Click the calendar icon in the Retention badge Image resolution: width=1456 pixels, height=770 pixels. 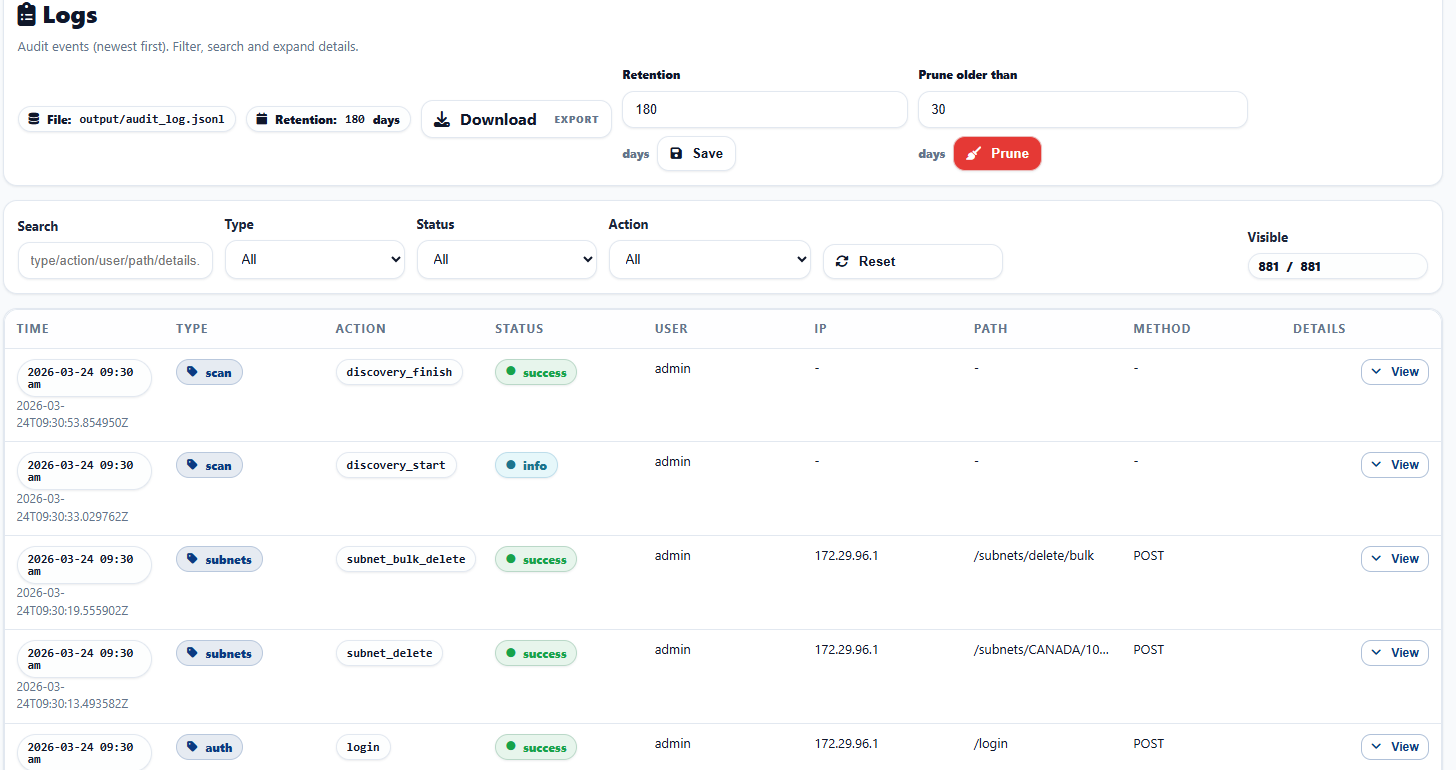pos(262,119)
